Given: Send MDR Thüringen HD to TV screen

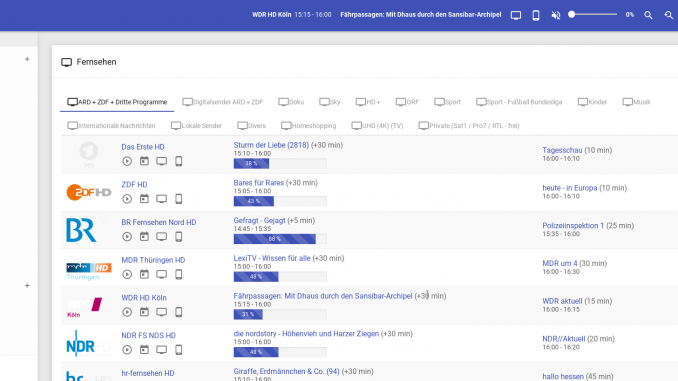Looking at the screenshot, I should click(161, 274).
